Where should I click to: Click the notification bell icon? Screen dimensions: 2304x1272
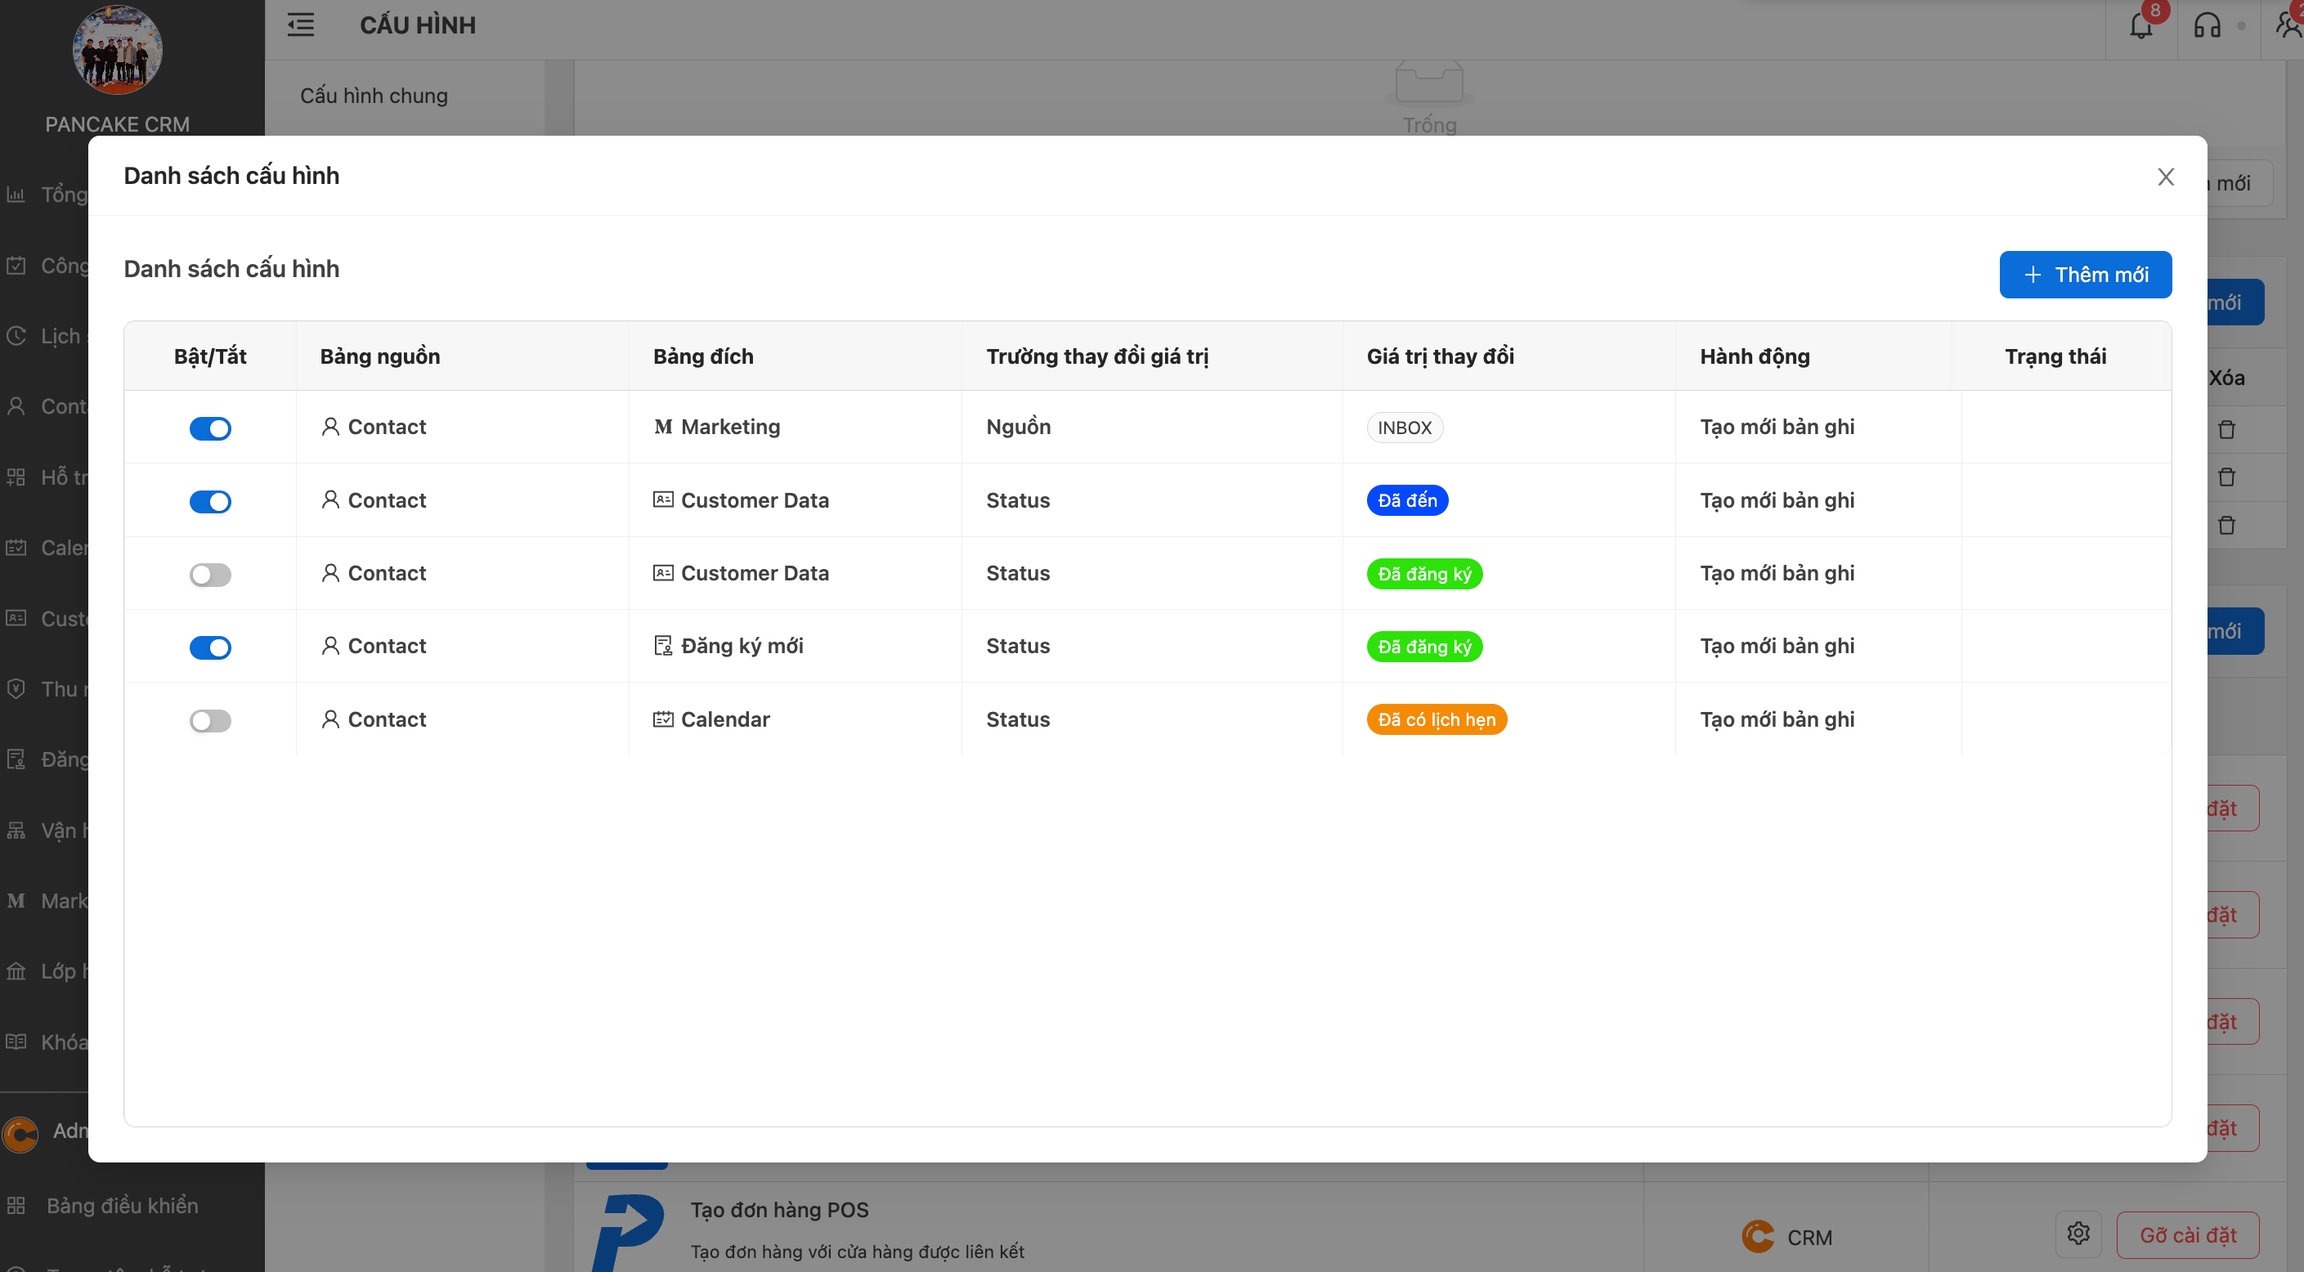click(2141, 26)
